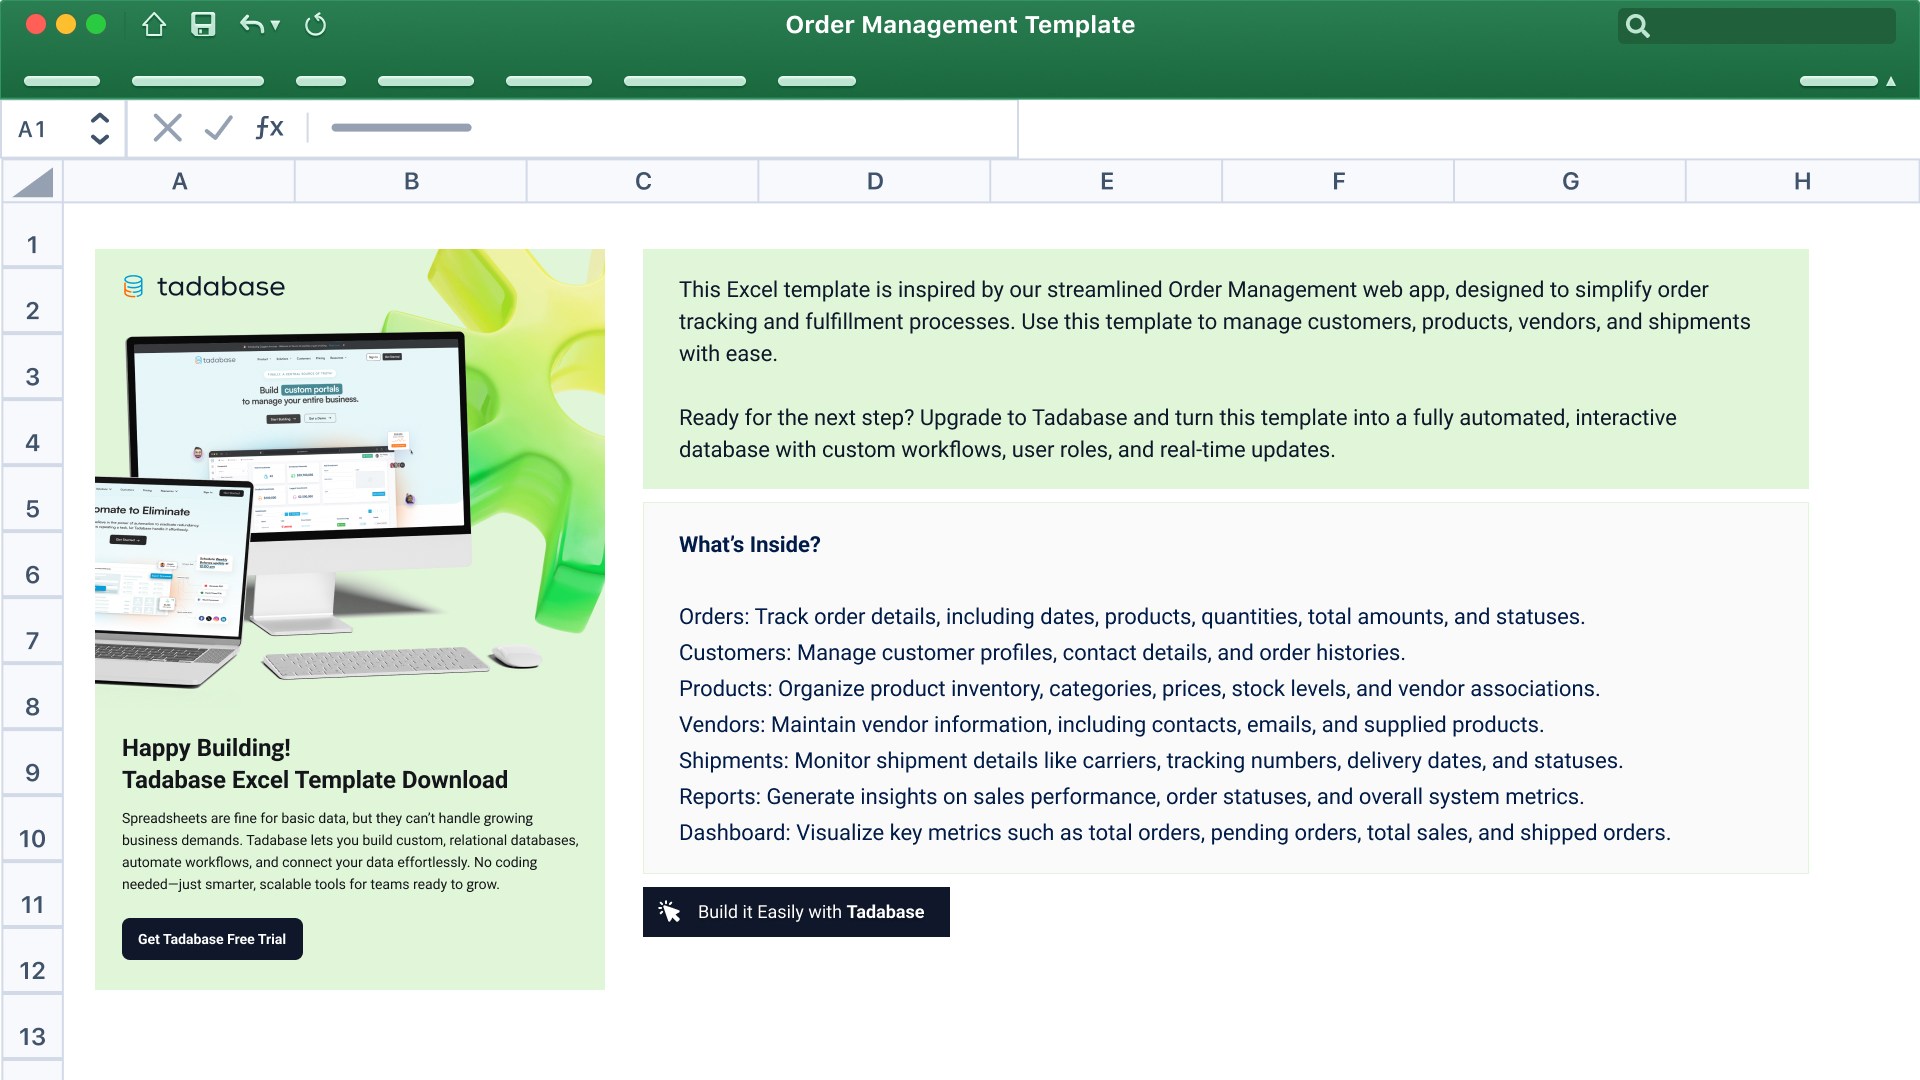
Task: Click the Select All corner triangle
Action: [x=33, y=182]
